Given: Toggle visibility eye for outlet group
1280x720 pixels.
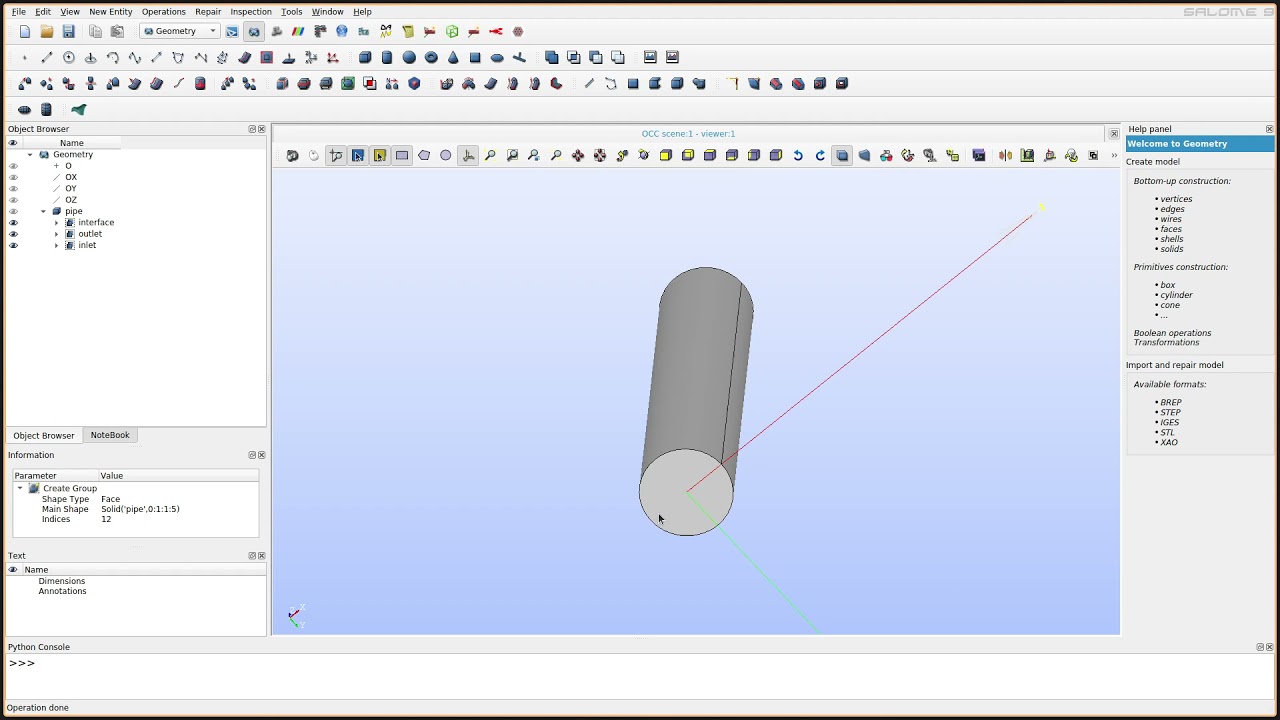Looking at the screenshot, I should [13, 234].
